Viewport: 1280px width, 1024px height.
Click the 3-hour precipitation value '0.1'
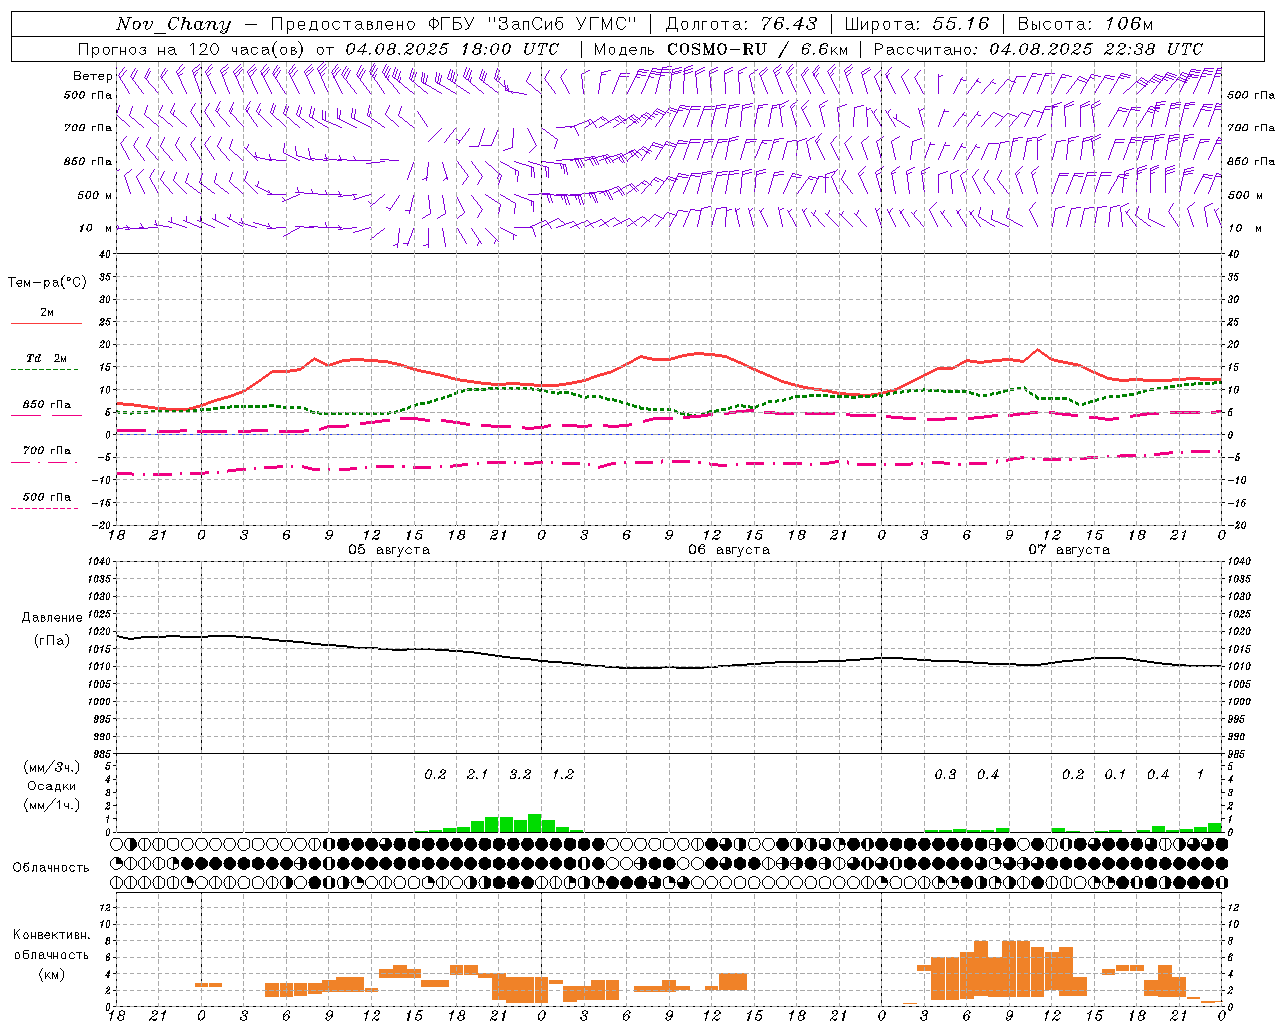point(1115,774)
